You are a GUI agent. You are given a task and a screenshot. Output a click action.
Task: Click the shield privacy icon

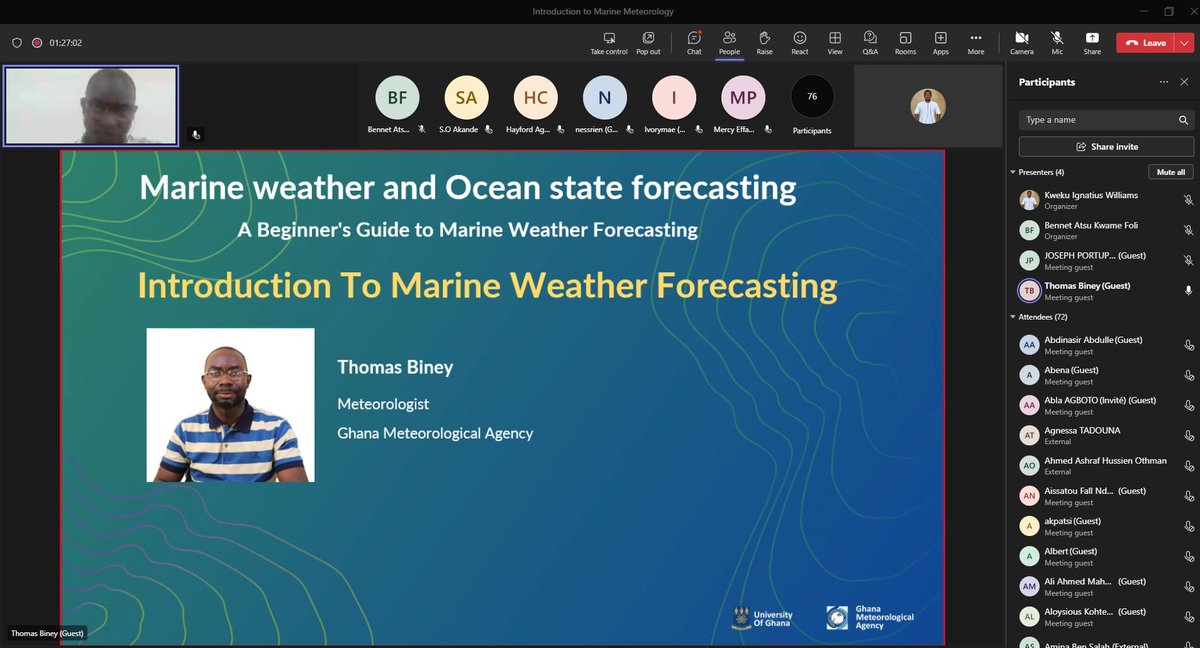point(17,43)
